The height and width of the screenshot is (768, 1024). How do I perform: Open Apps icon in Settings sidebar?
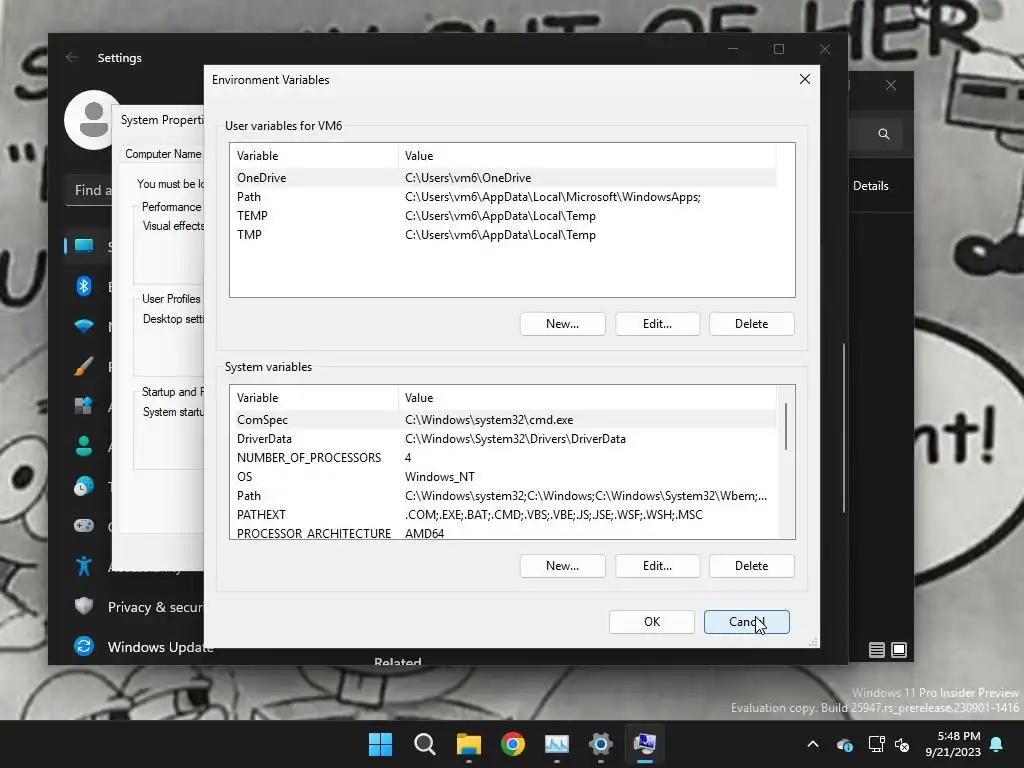pyautogui.click(x=84, y=406)
